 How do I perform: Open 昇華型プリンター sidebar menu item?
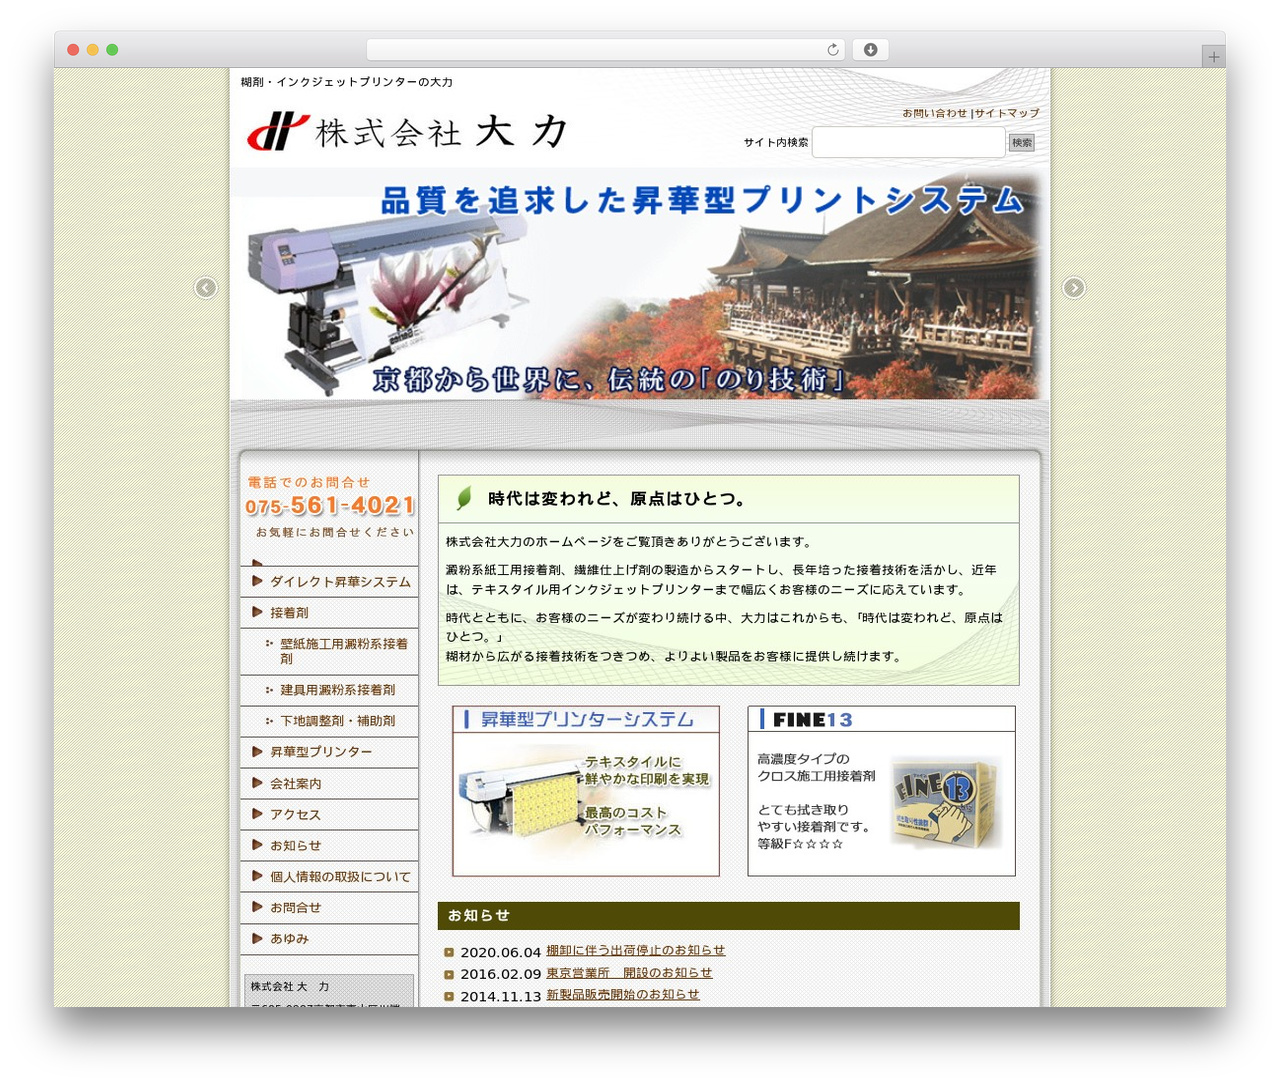click(x=329, y=752)
